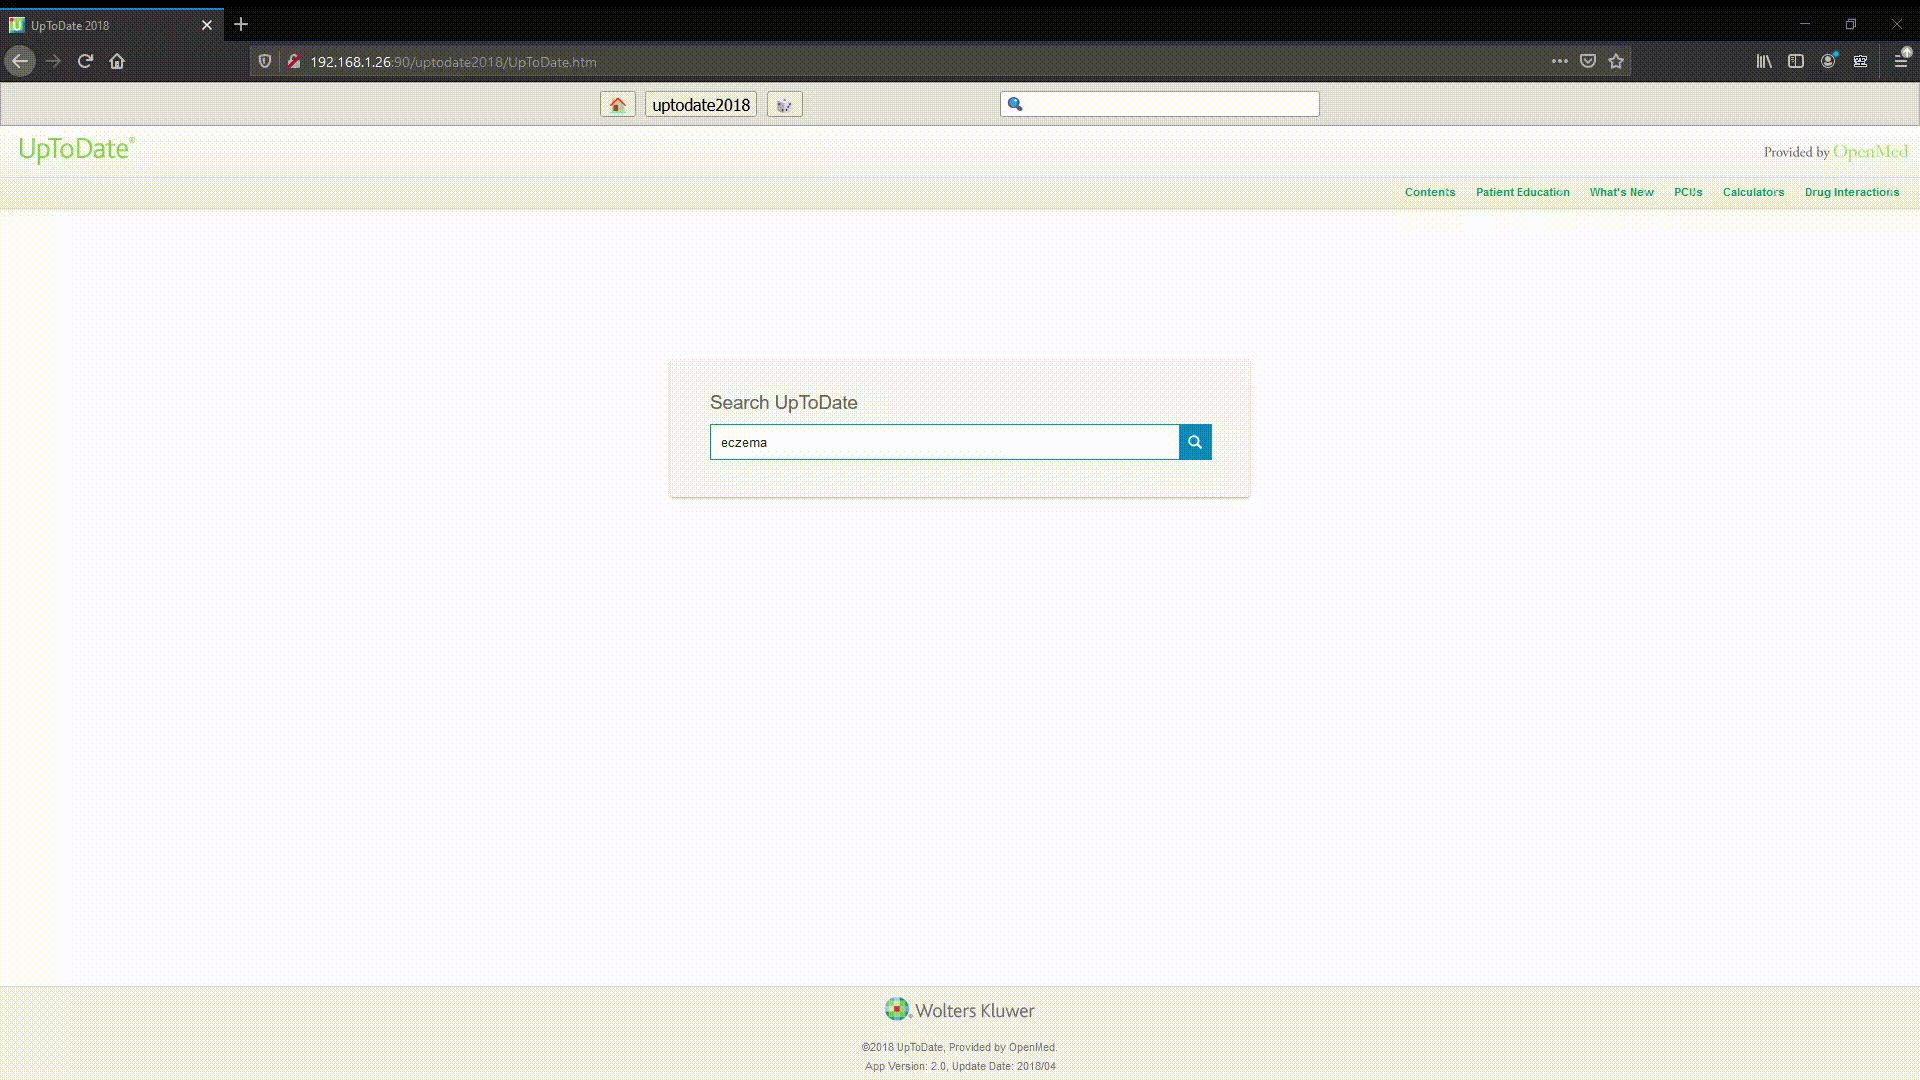Open the browser account dropdown
The height and width of the screenshot is (1080, 1920).
1829,61
